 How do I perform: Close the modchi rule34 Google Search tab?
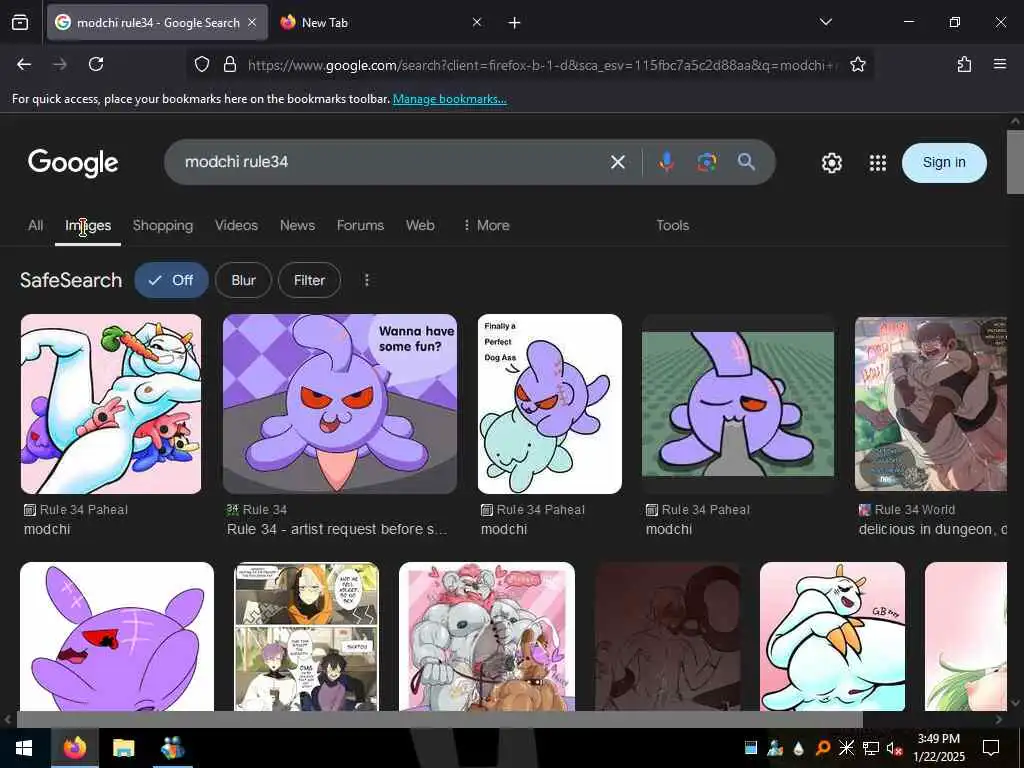(x=252, y=23)
